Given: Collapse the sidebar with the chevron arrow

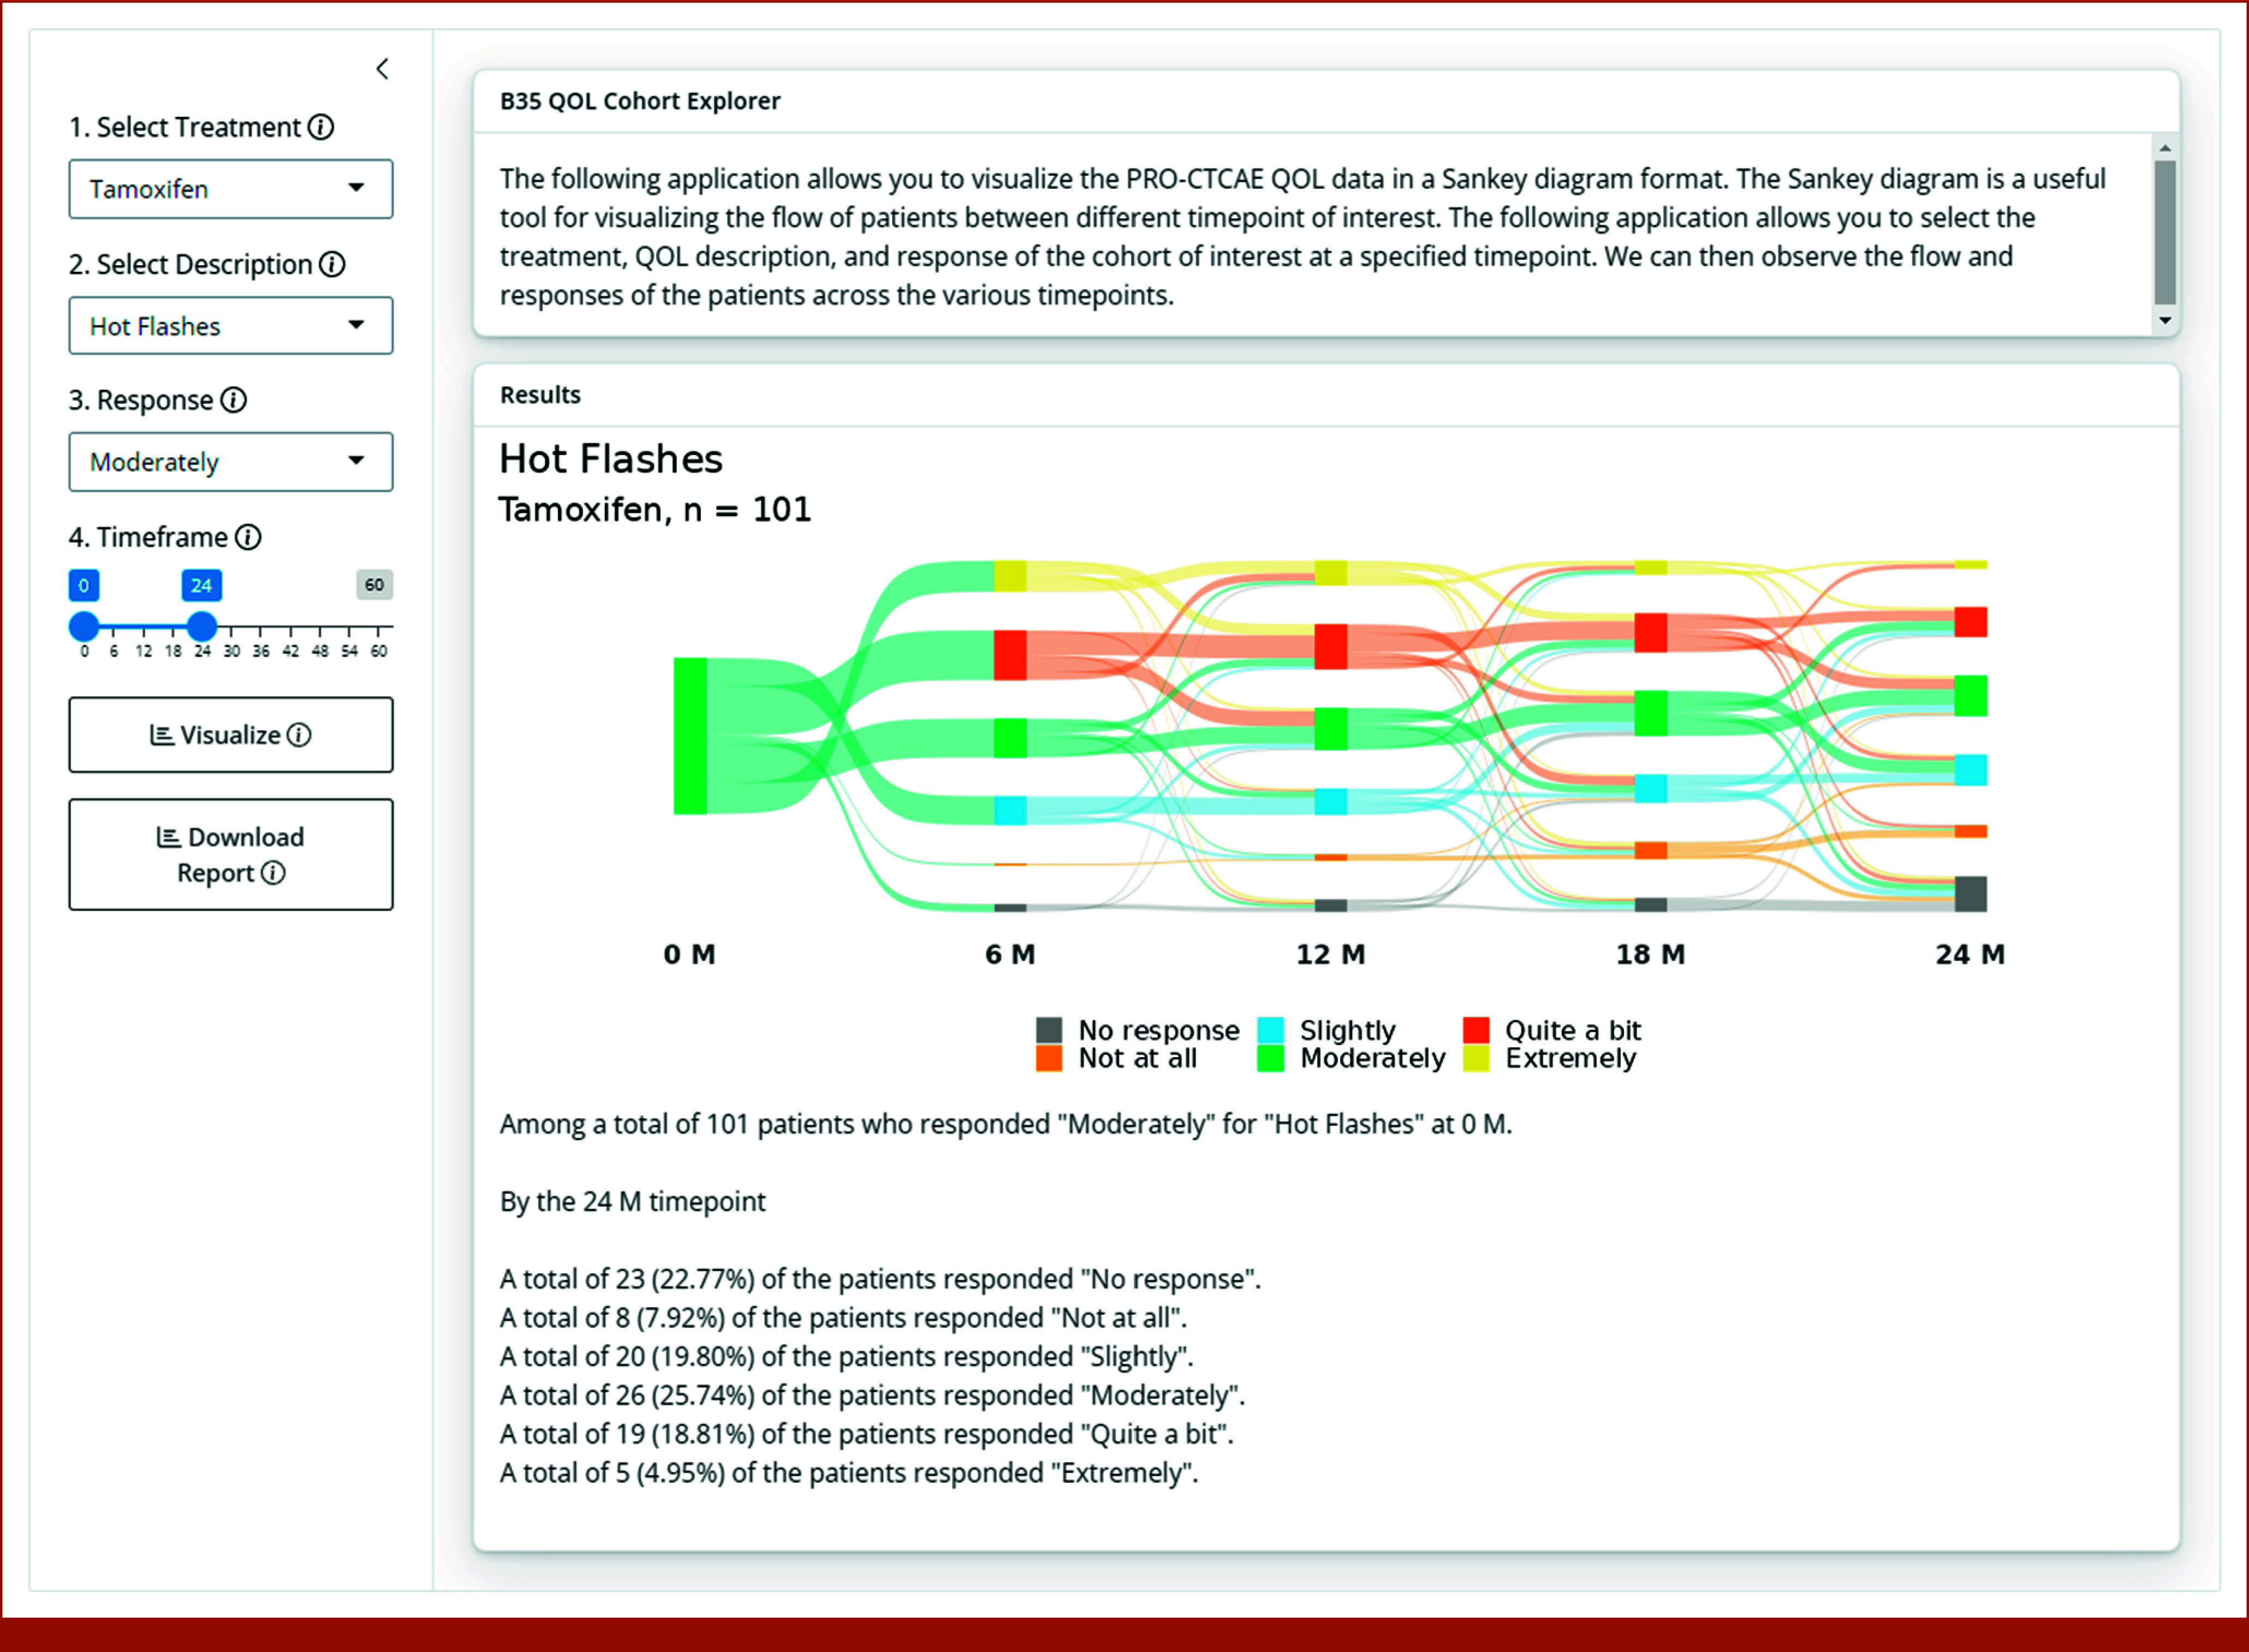Looking at the screenshot, I should coord(382,69).
